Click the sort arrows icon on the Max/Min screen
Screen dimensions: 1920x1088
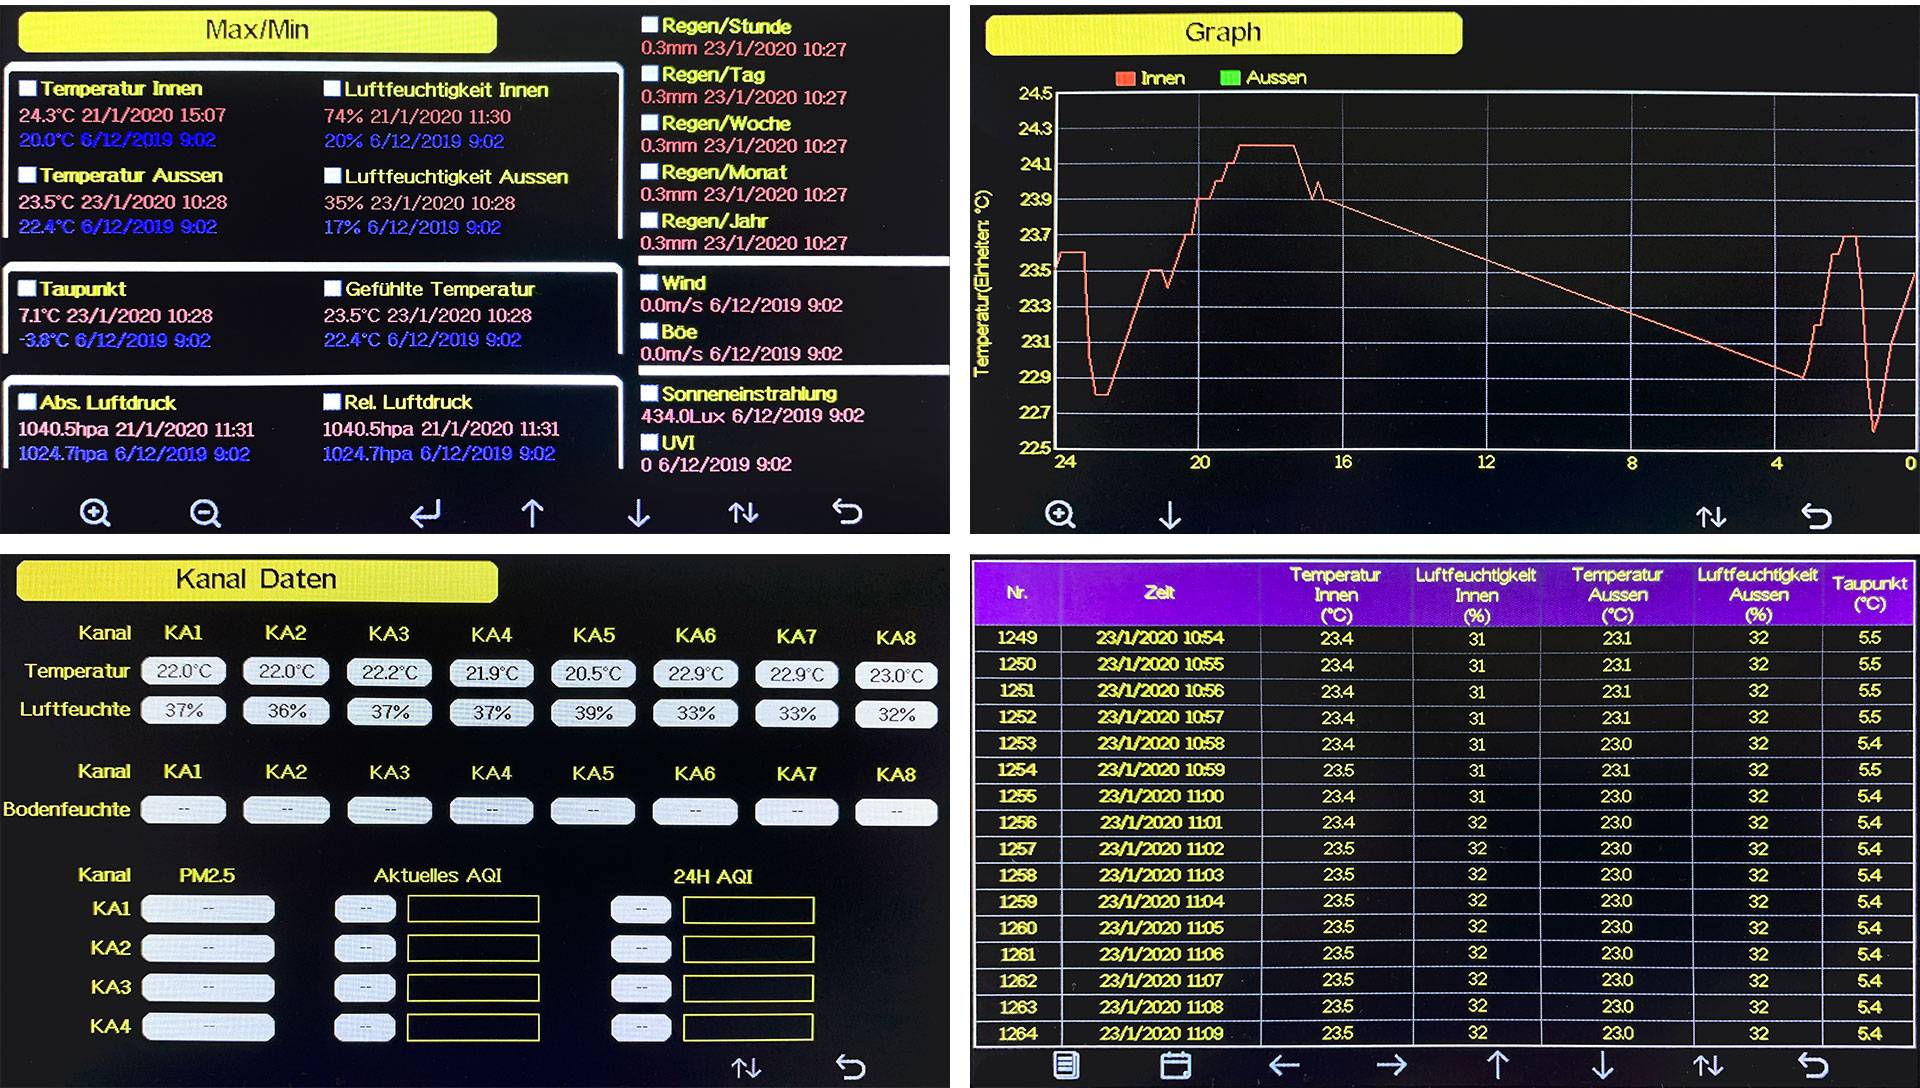pos(742,513)
